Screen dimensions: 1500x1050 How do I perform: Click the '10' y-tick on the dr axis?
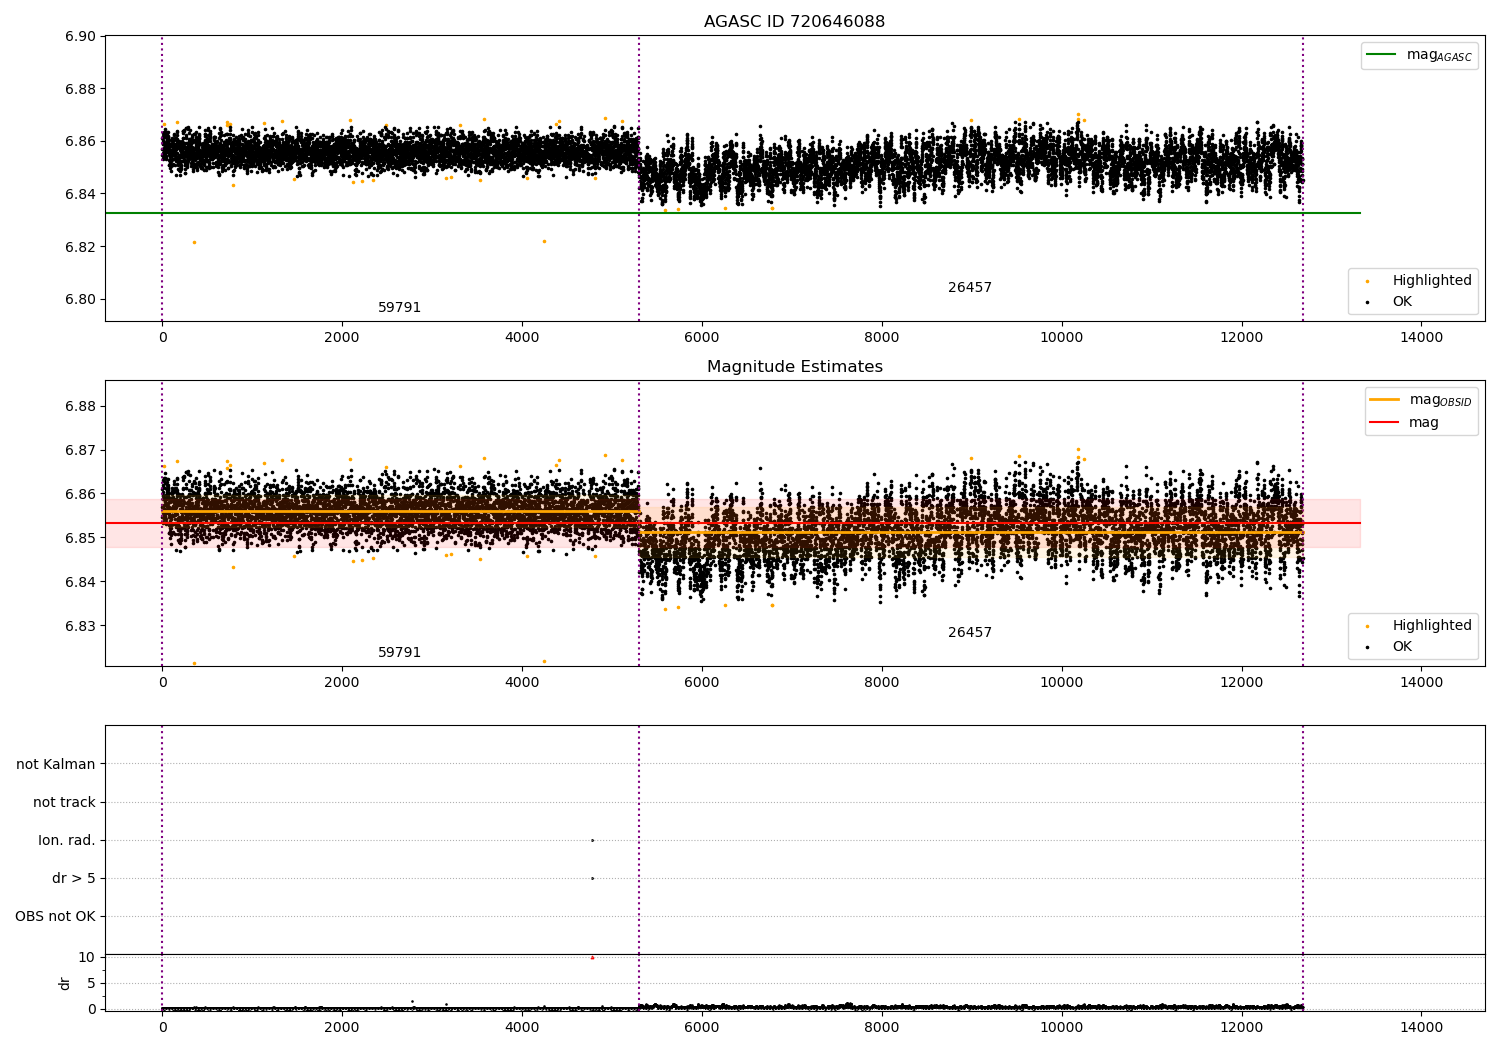coord(87,958)
